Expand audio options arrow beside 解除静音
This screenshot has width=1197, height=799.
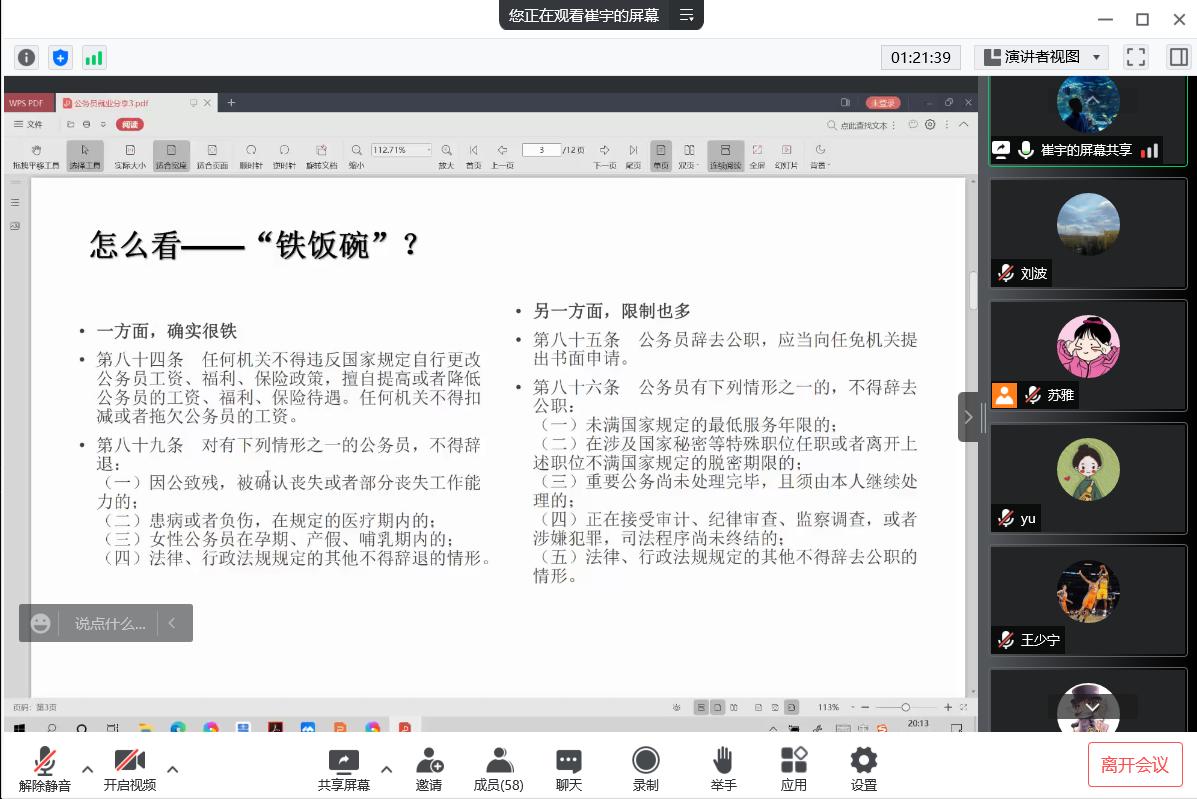(x=87, y=769)
